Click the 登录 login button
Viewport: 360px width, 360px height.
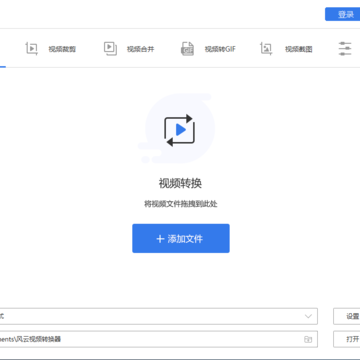tap(343, 14)
